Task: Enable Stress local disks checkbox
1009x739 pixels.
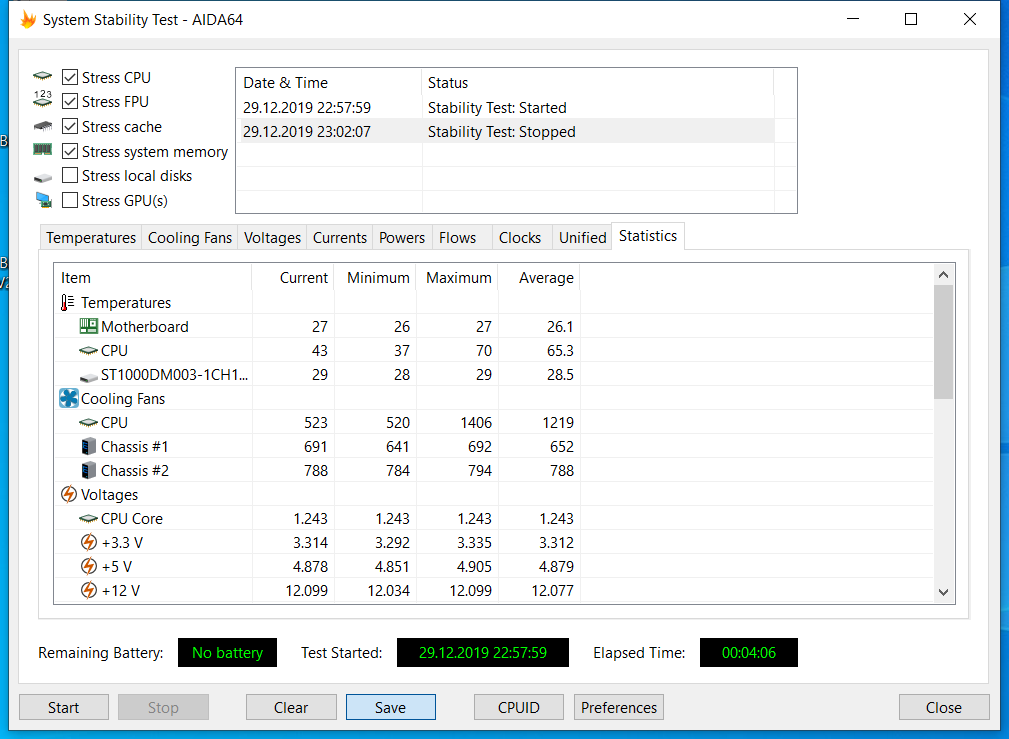Action: coord(70,176)
